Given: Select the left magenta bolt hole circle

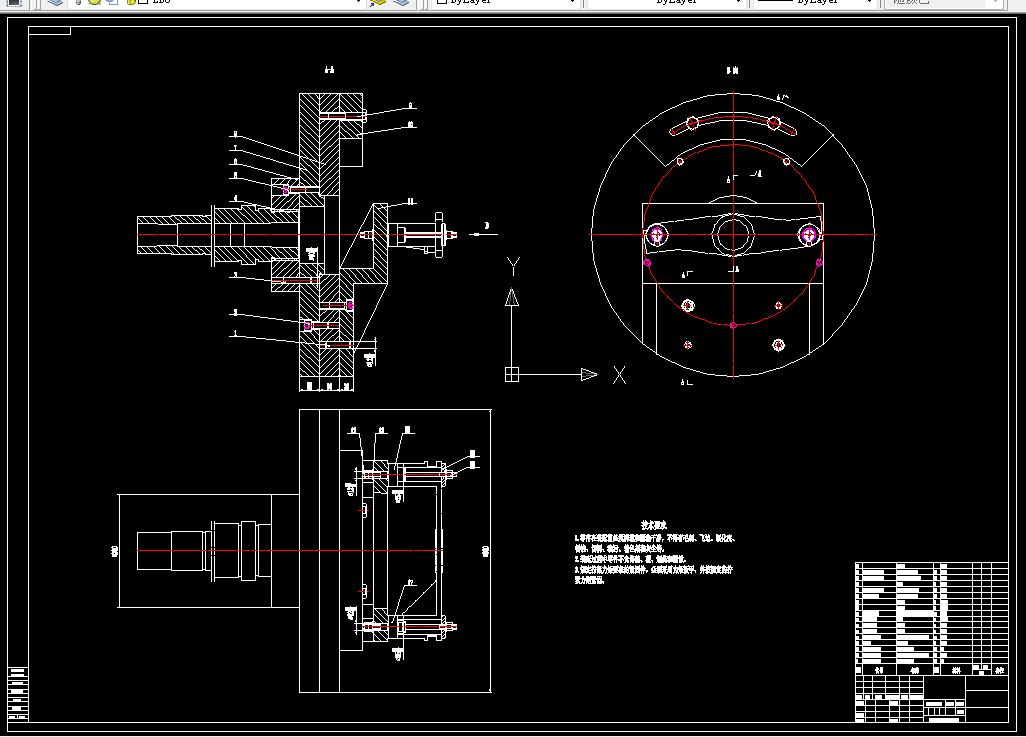Looking at the screenshot, I should click(x=656, y=234).
